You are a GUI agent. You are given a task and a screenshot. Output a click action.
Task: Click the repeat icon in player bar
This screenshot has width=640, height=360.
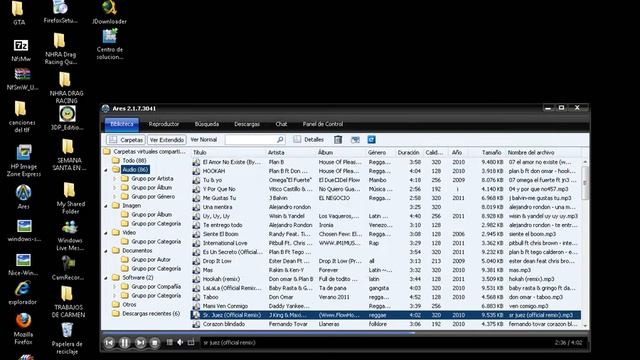pos(191,342)
